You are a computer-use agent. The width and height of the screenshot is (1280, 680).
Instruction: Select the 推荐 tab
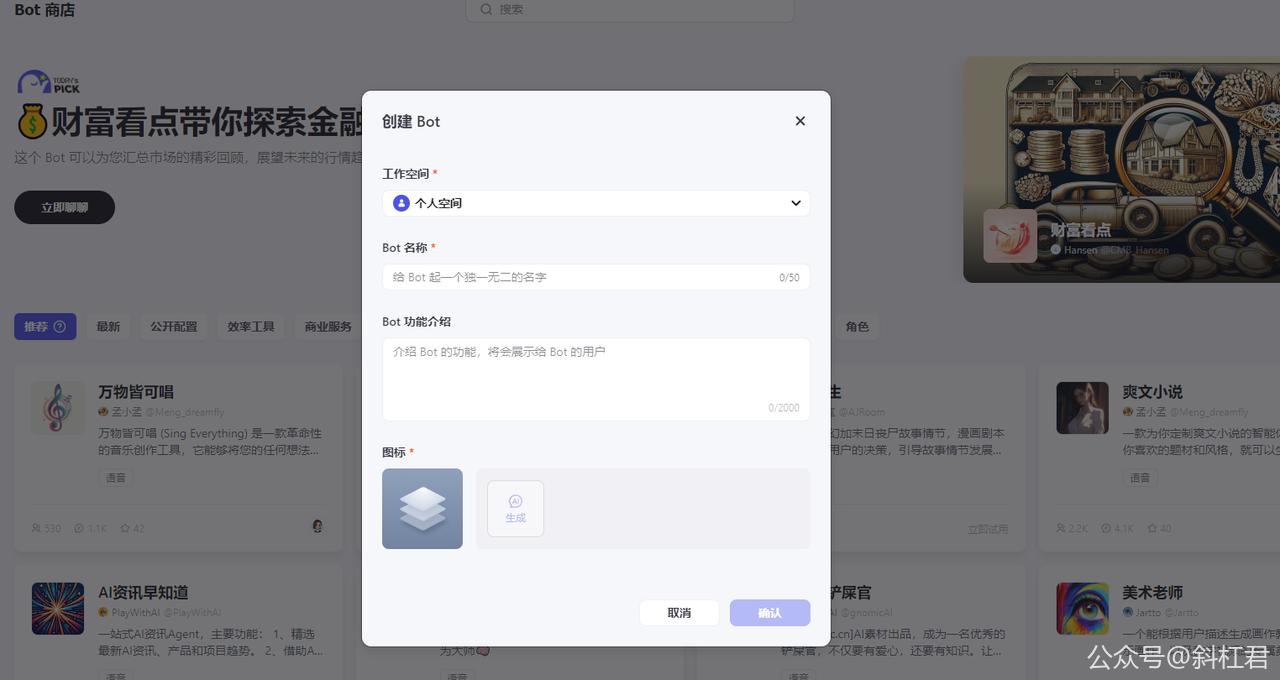(45, 326)
